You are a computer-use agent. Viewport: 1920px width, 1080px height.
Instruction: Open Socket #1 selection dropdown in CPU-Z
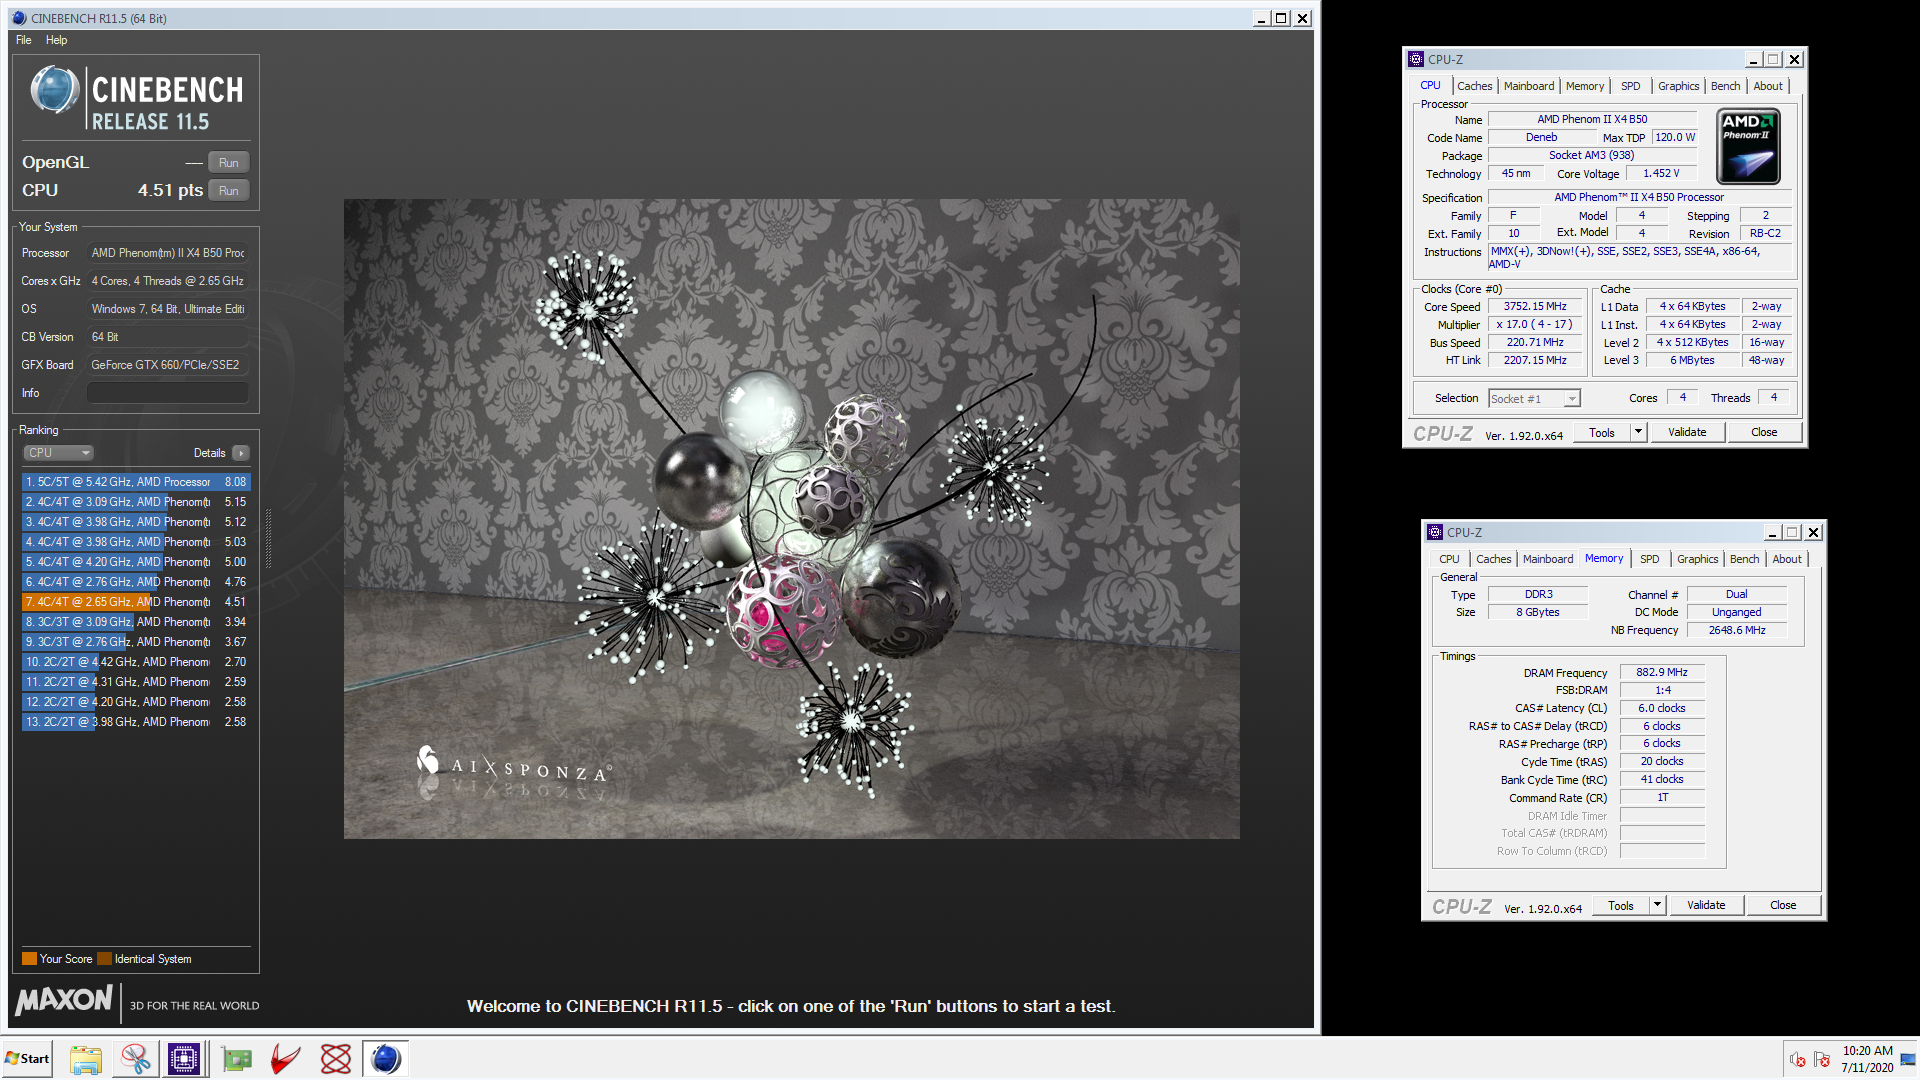(x=1535, y=399)
